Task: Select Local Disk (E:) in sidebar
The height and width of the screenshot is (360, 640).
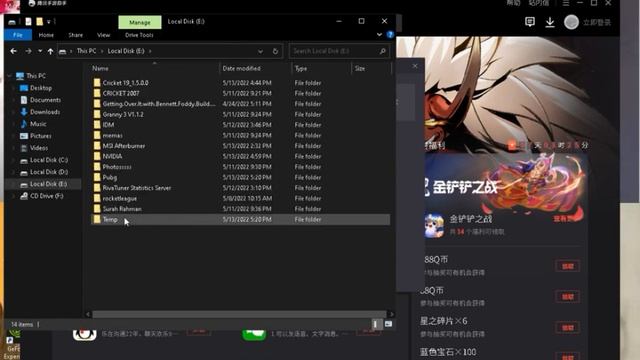Action: point(49,184)
